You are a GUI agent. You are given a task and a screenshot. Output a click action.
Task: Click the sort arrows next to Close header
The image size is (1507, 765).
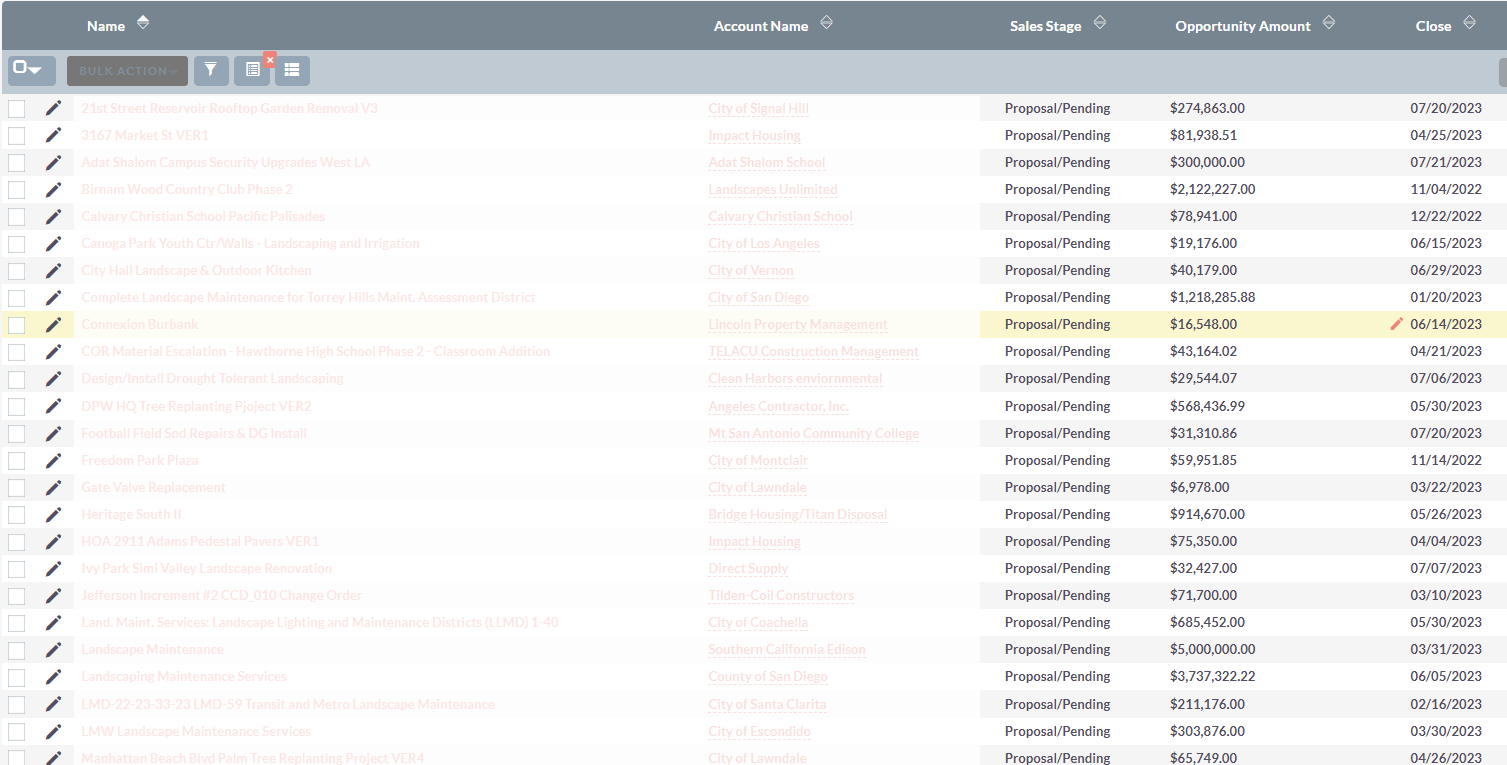pos(1470,24)
